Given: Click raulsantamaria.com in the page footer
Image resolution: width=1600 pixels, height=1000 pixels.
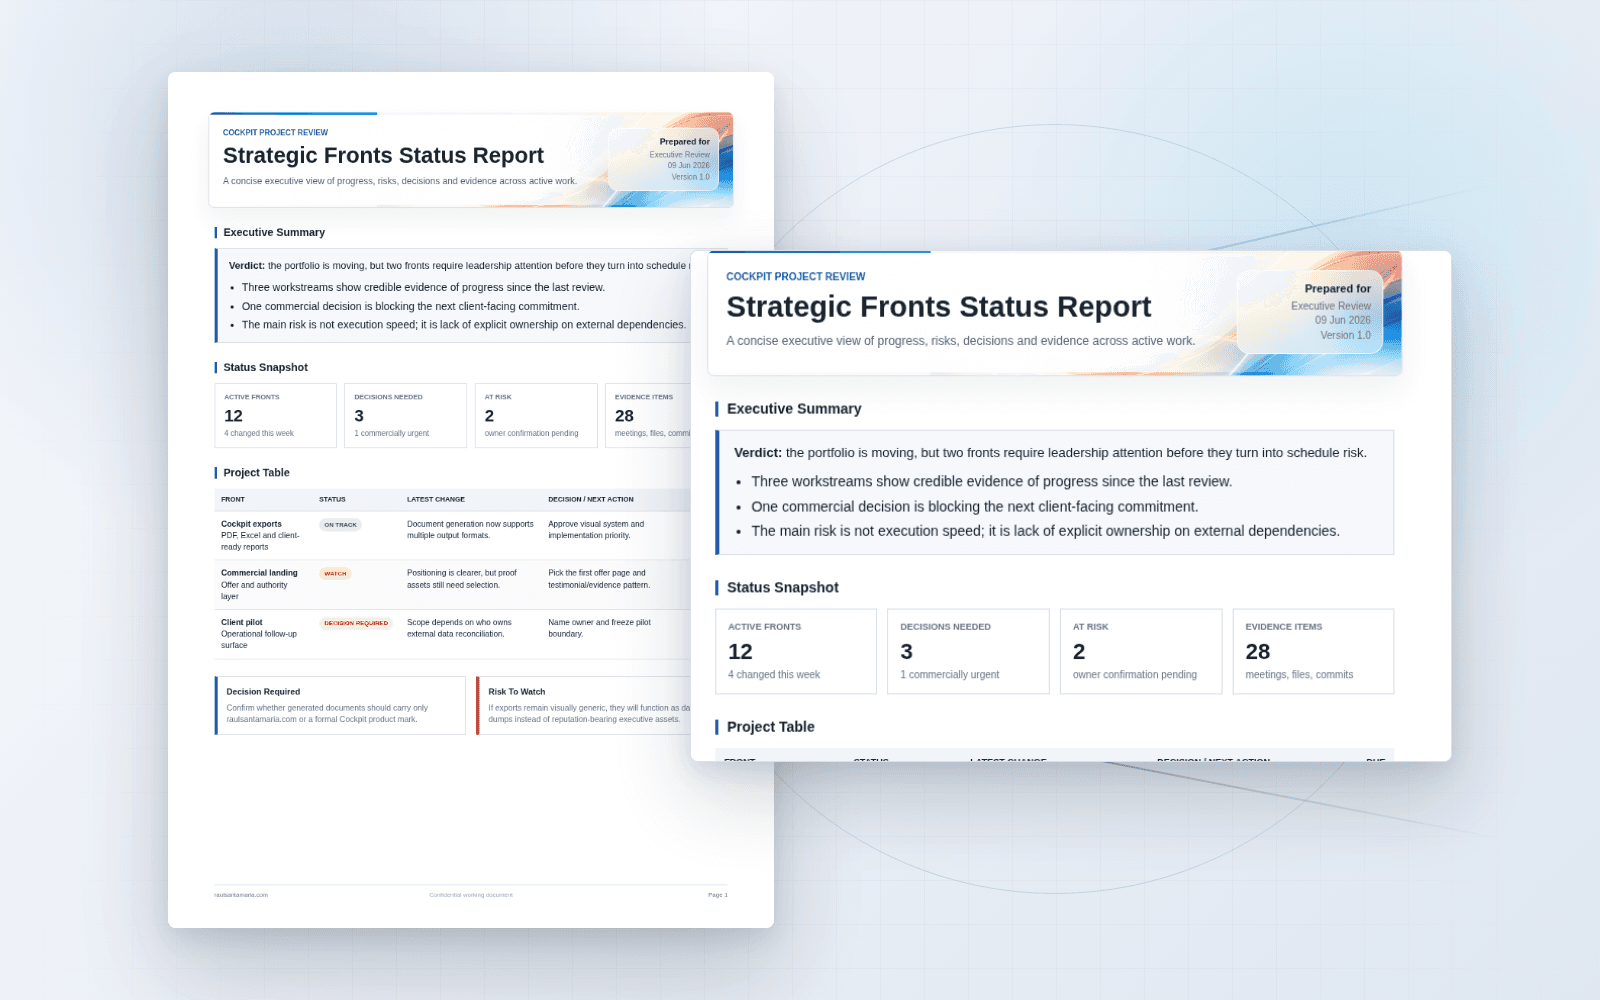Looking at the screenshot, I should click(241, 895).
